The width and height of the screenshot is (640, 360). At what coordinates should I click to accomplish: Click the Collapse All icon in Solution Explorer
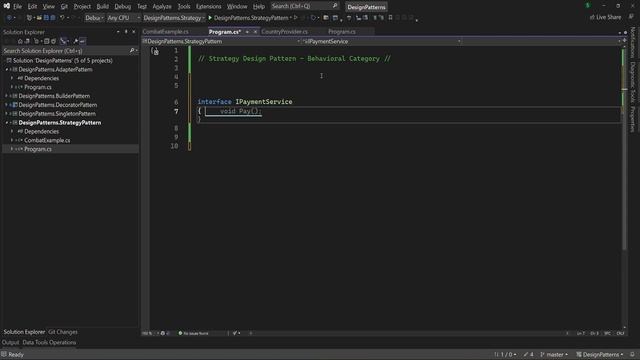(47, 41)
